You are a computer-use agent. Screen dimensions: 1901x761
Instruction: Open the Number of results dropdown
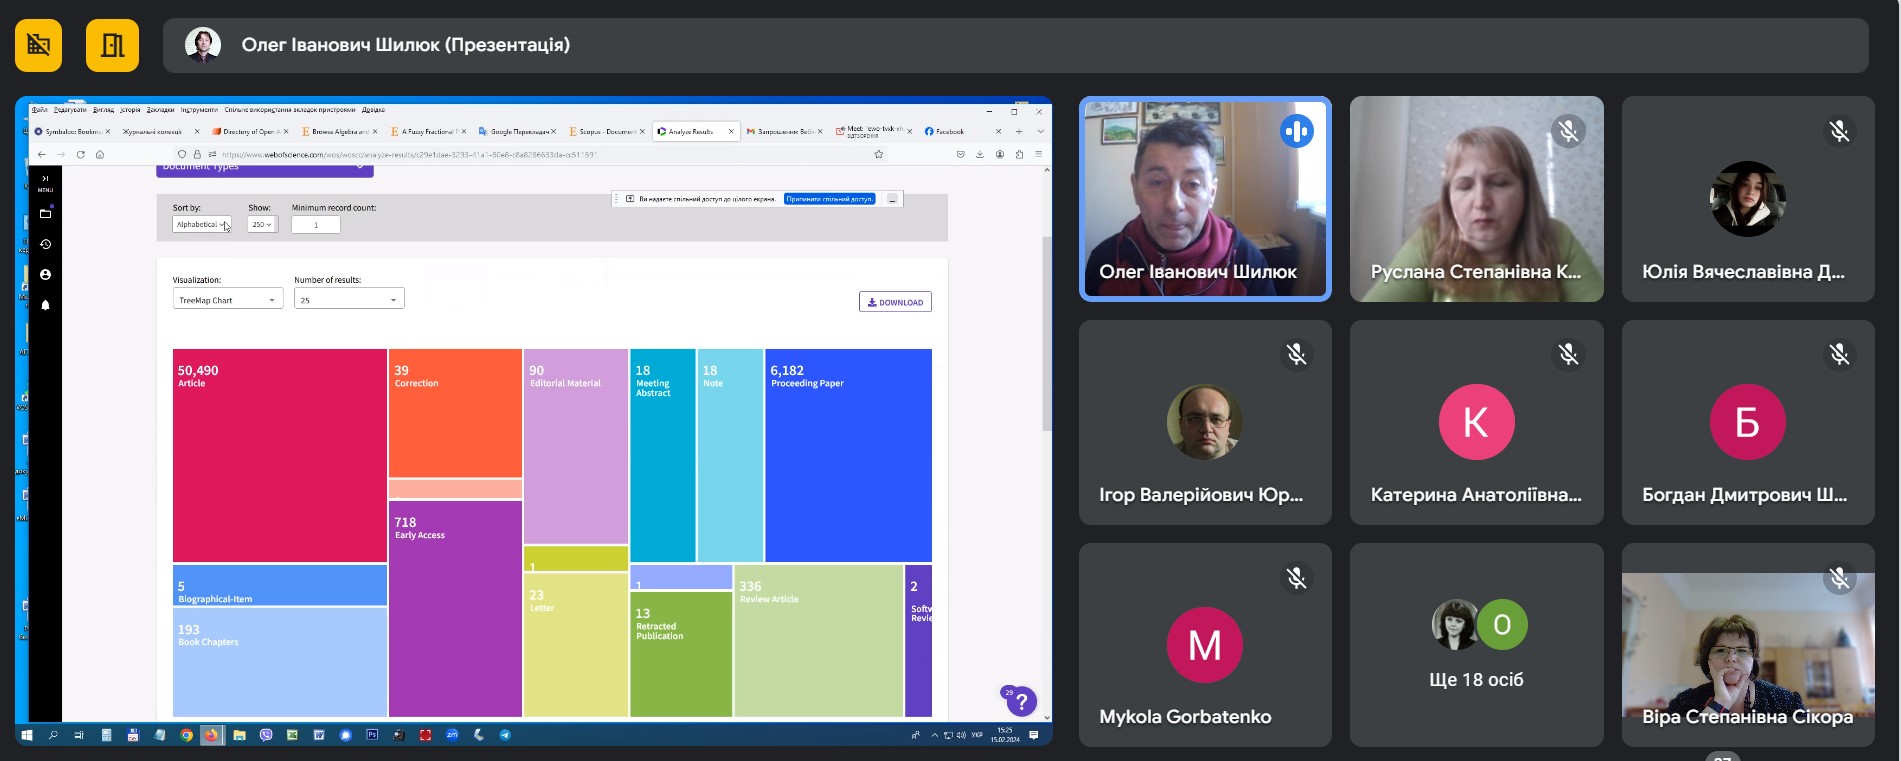(x=349, y=299)
